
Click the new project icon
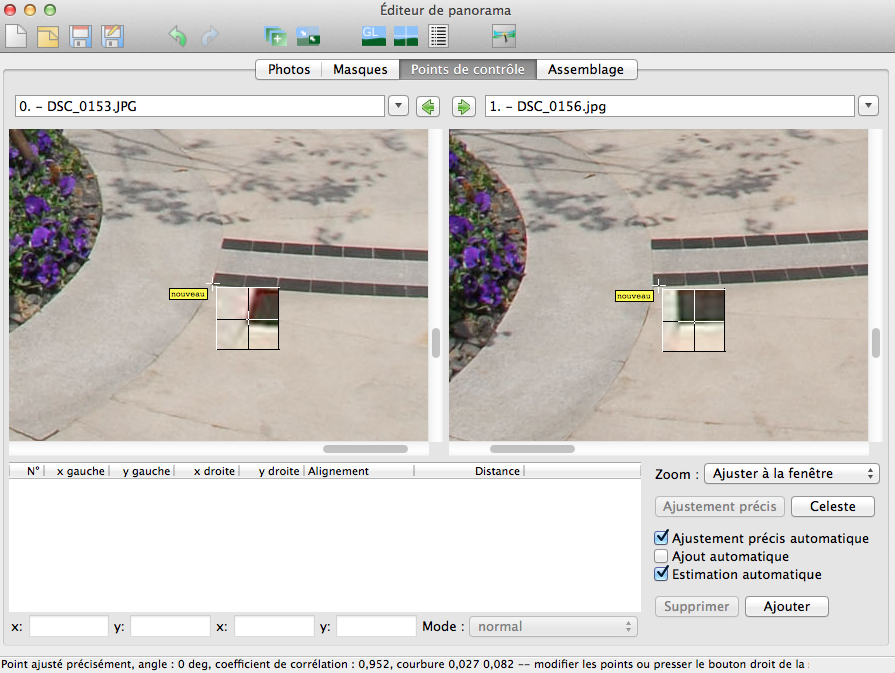[x=16, y=37]
